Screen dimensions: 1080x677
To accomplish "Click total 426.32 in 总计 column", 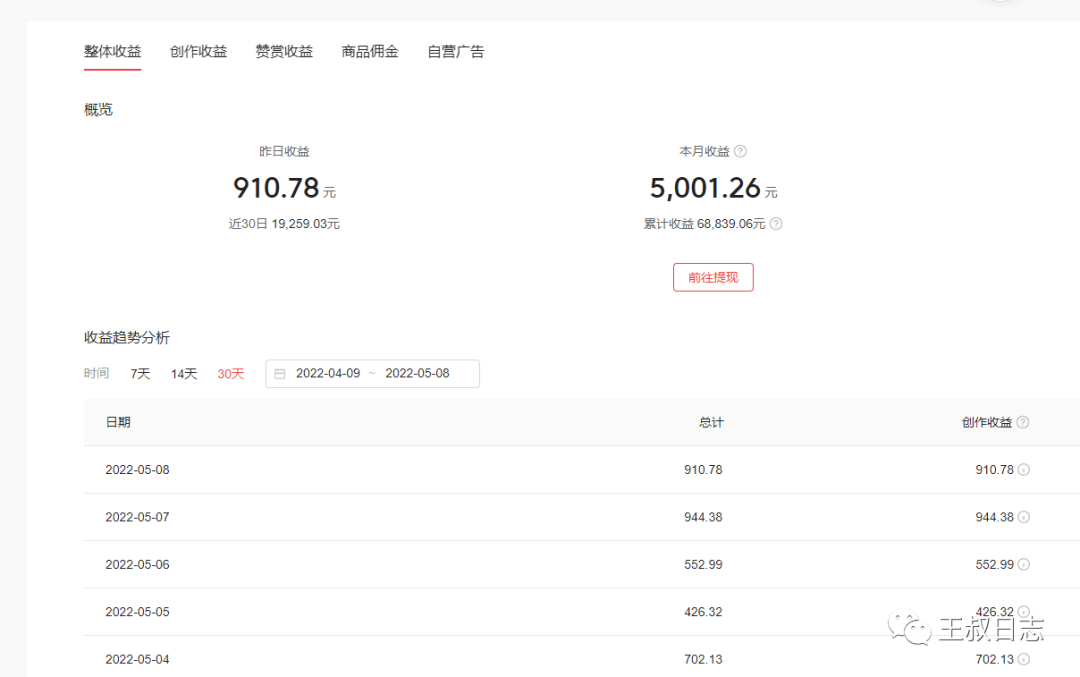I will coord(703,612).
